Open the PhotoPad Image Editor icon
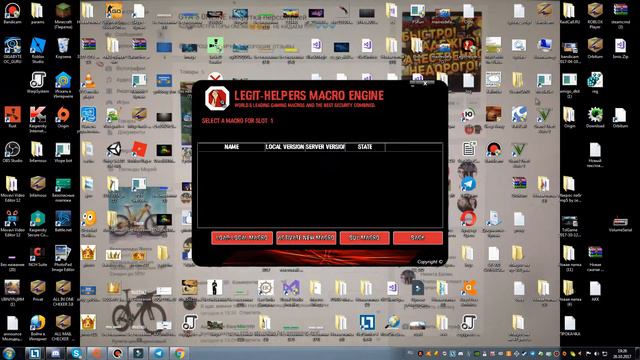 click(x=63, y=258)
